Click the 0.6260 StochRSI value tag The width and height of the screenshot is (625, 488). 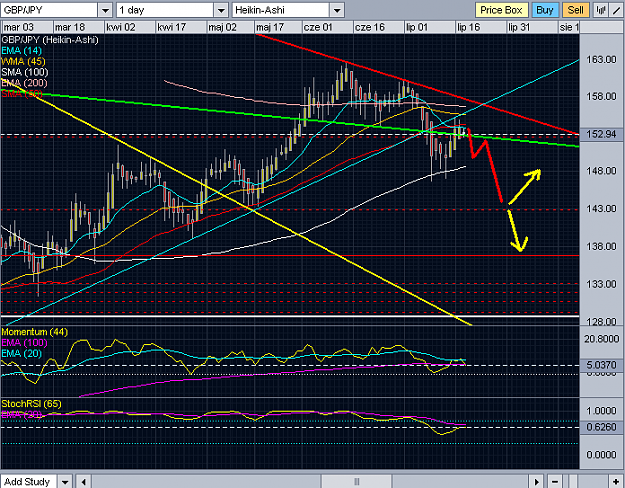click(x=601, y=427)
